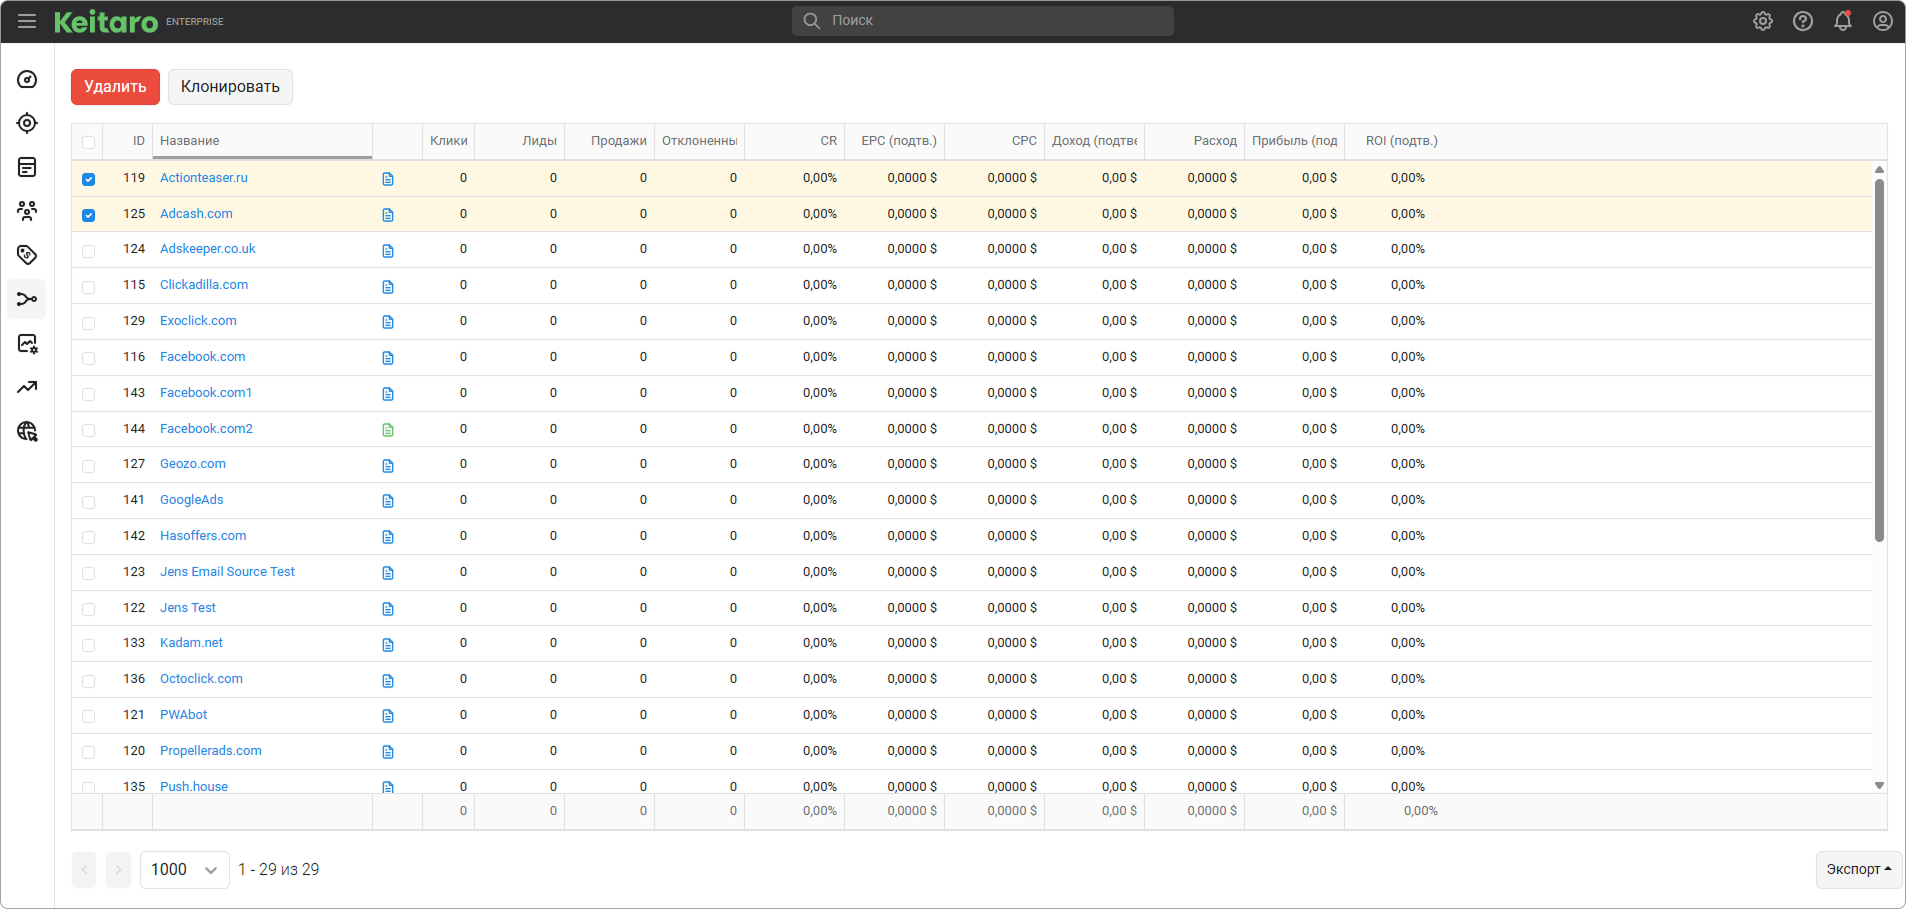The width and height of the screenshot is (1906, 909).
Task: Click into the Поиск search field
Action: [x=983, y=21]
